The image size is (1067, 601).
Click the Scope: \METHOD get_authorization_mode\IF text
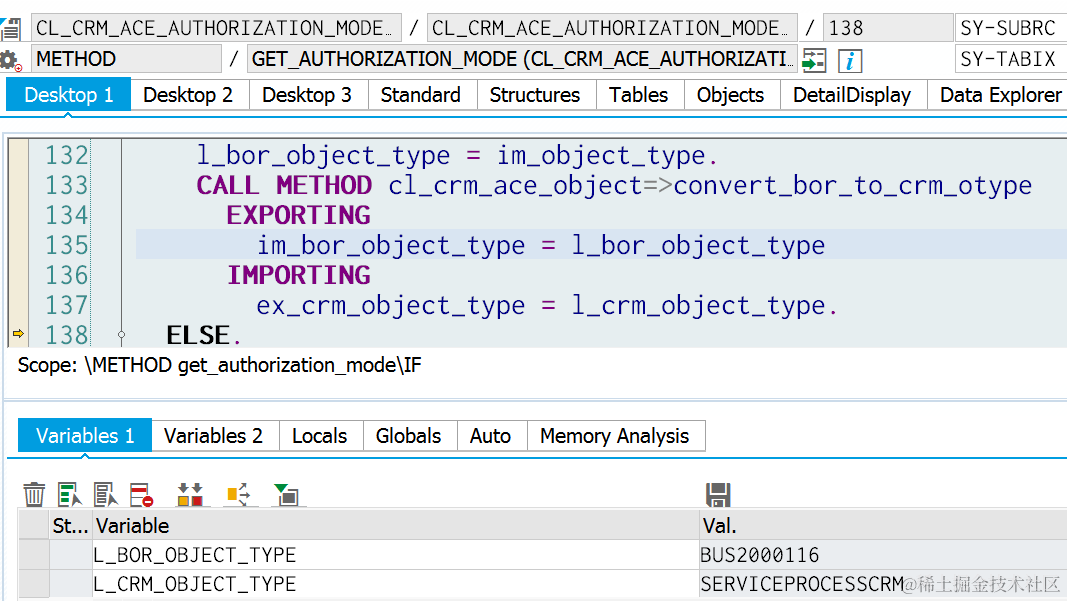point(219,365)
